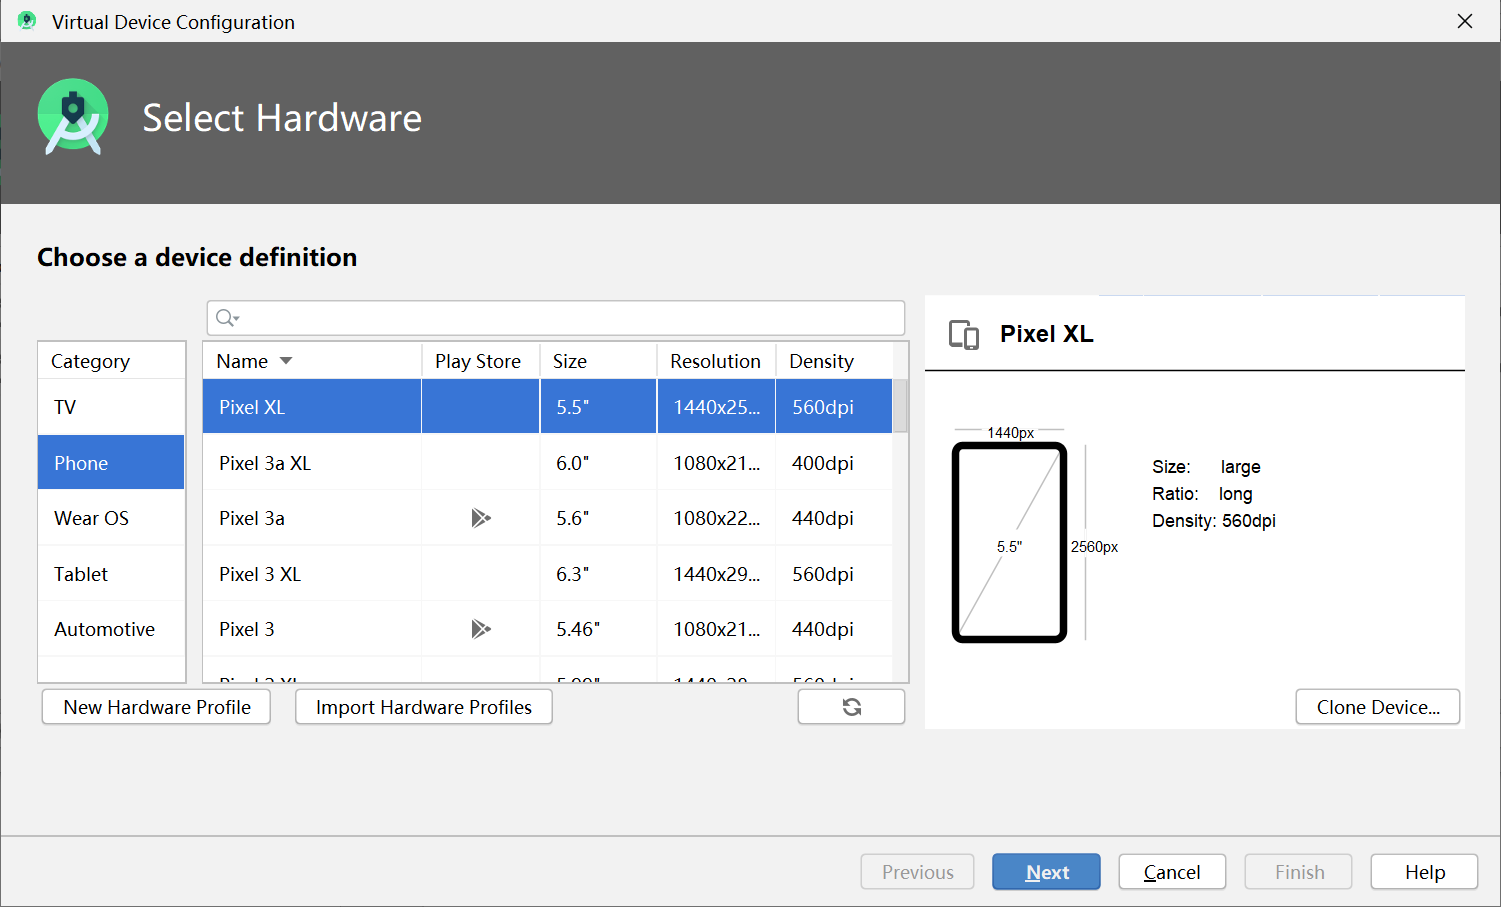Click Import Hardware Profiles button

point(424,707)
